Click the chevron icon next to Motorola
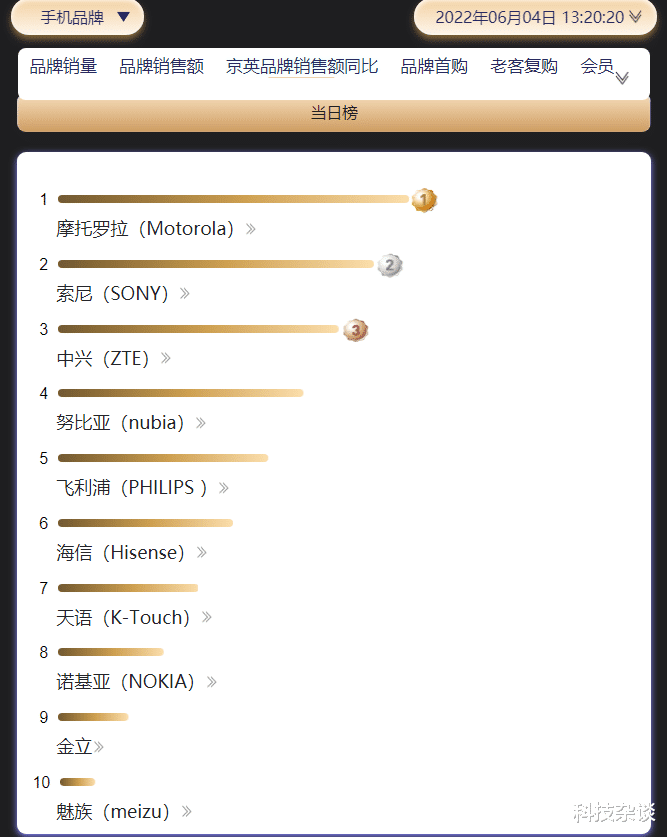Screen dimensions: 667x837 251,229
